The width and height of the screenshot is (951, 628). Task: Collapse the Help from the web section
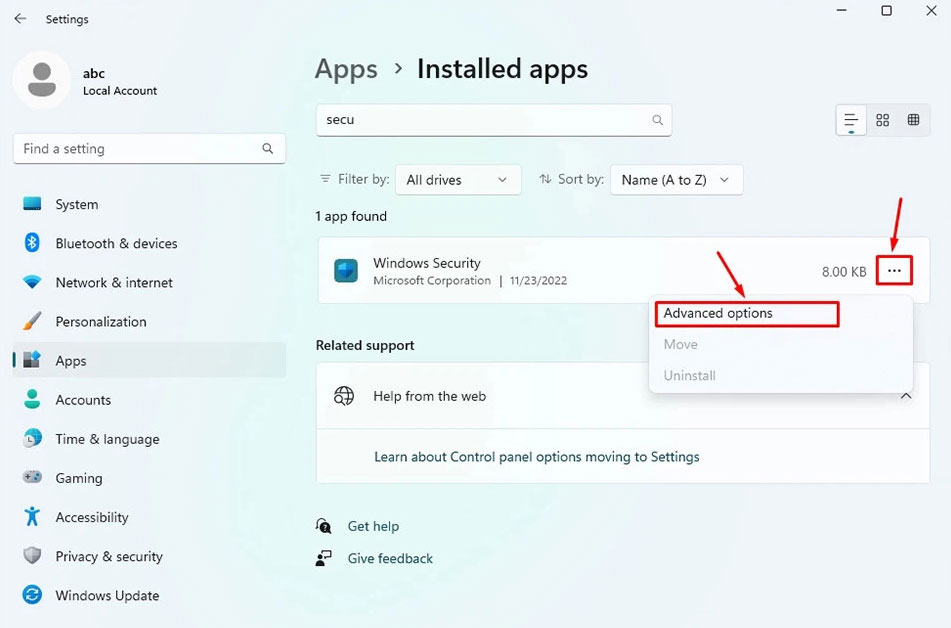[x=906, y=395]
